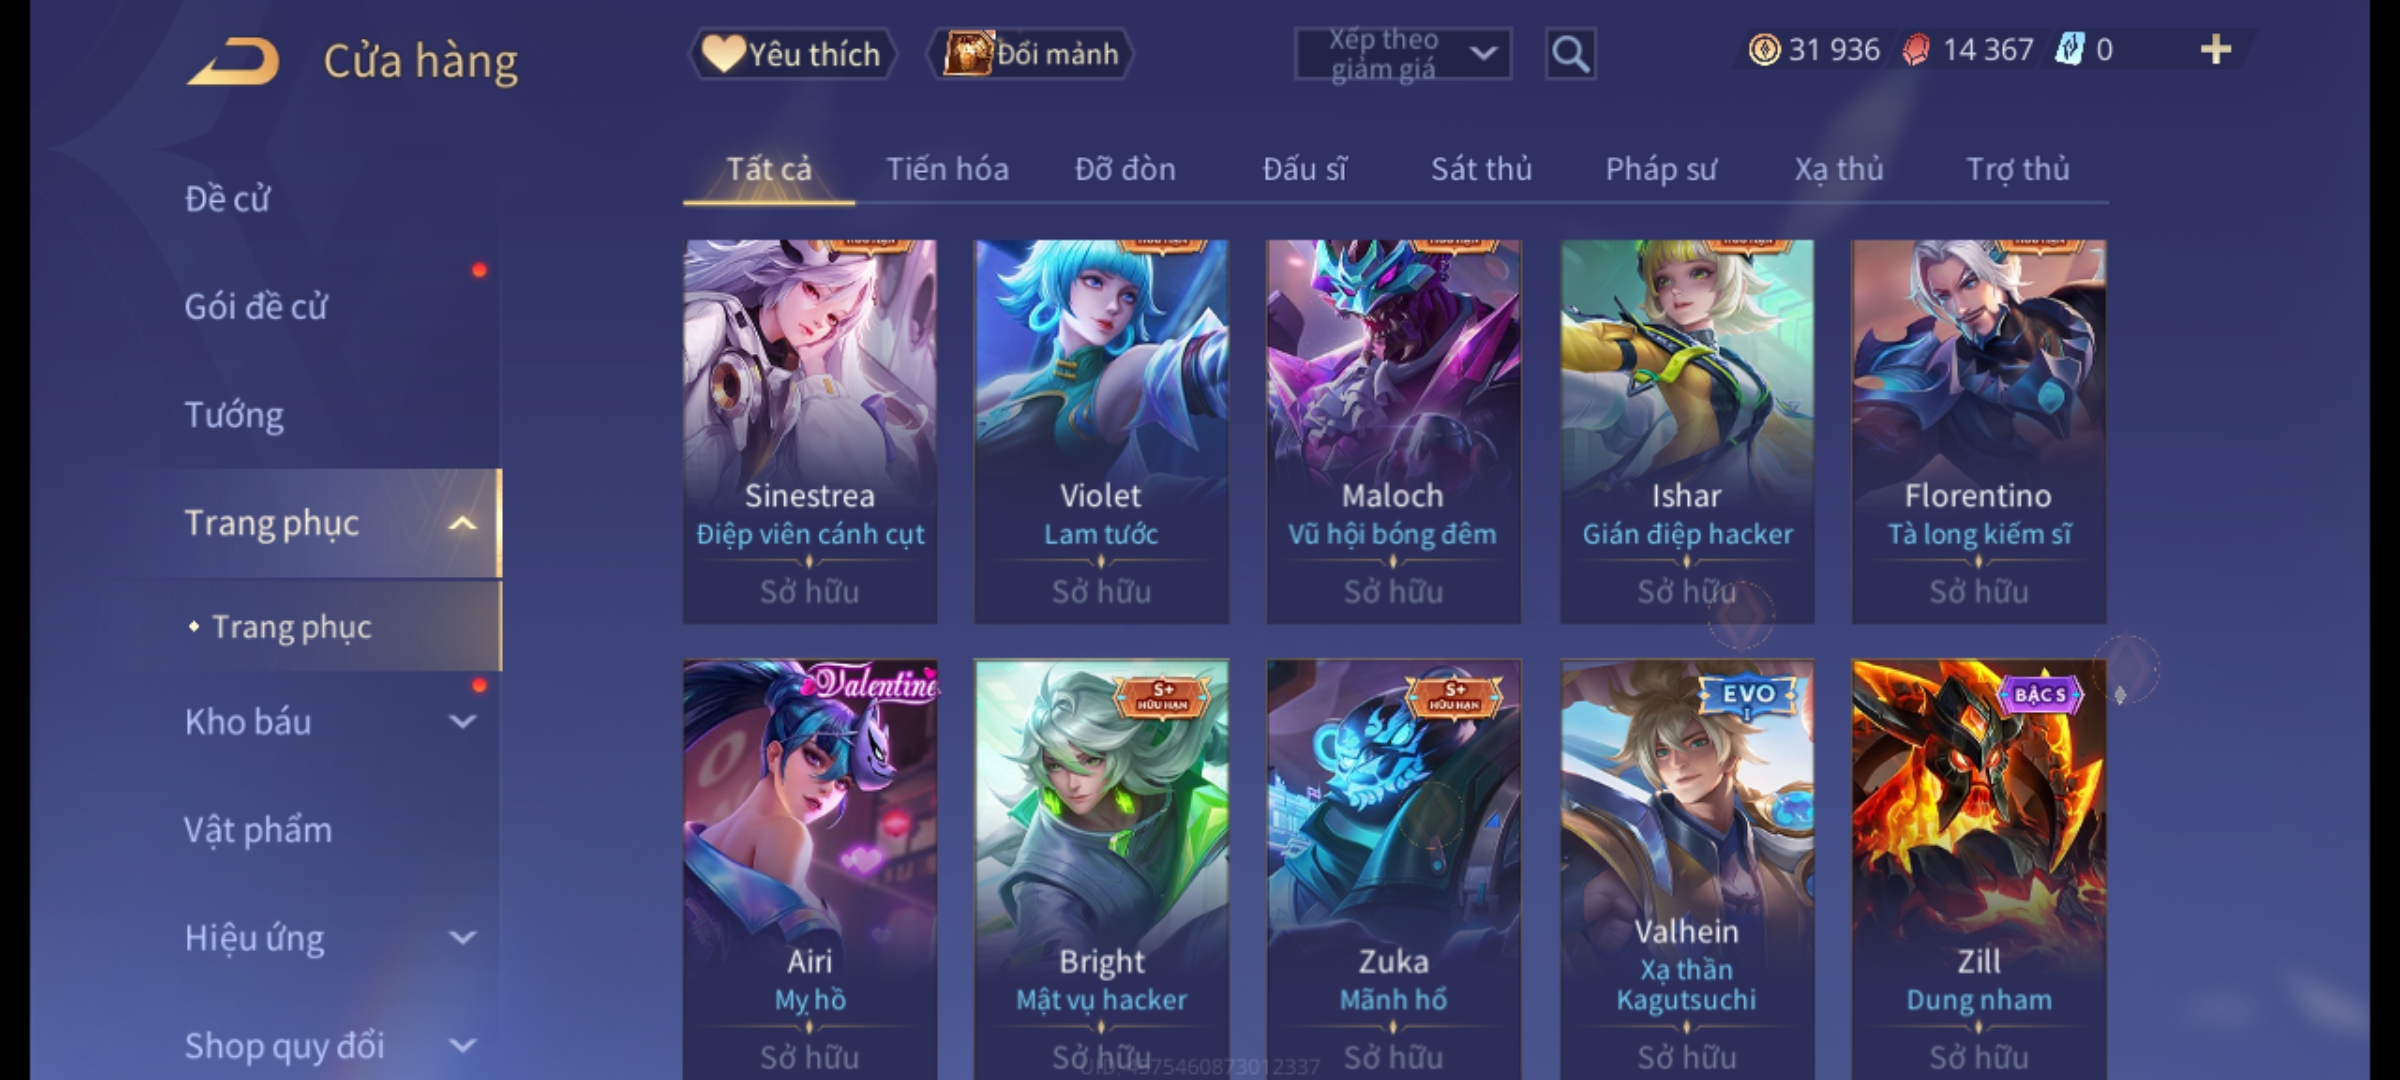Open Yêu thích favorites heart button
The image size is (2400, 1080).
pos(793,54)
